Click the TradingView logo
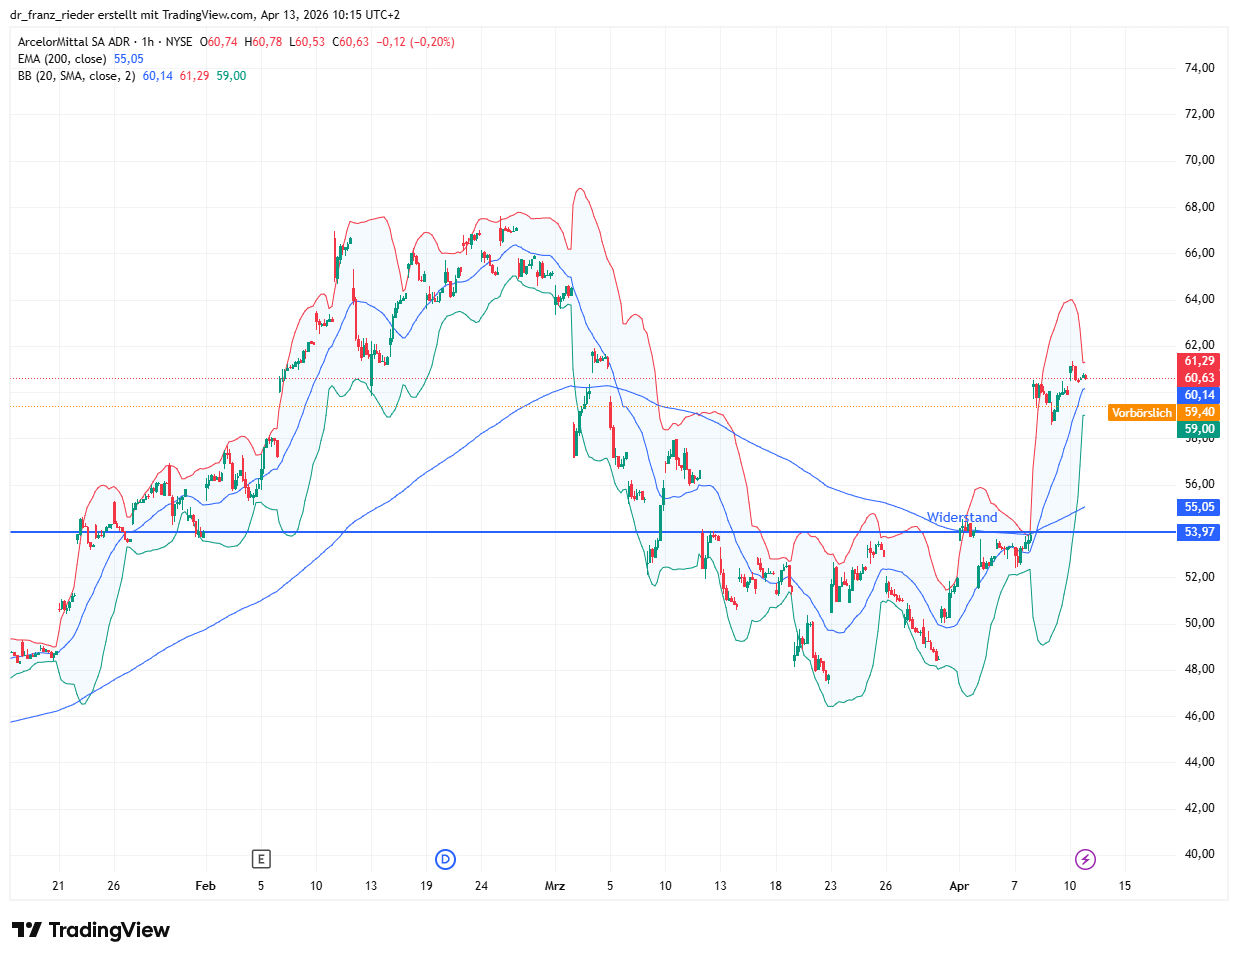The height and width of the screenshot is (960, 1238). tap(91, 930)
